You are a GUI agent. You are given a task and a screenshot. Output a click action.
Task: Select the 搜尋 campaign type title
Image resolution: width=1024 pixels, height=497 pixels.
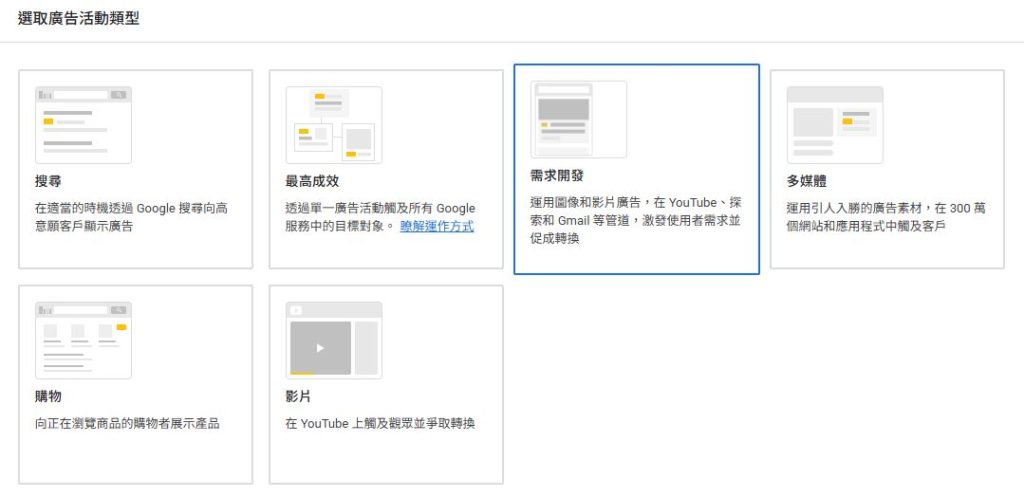pos(48,181)
